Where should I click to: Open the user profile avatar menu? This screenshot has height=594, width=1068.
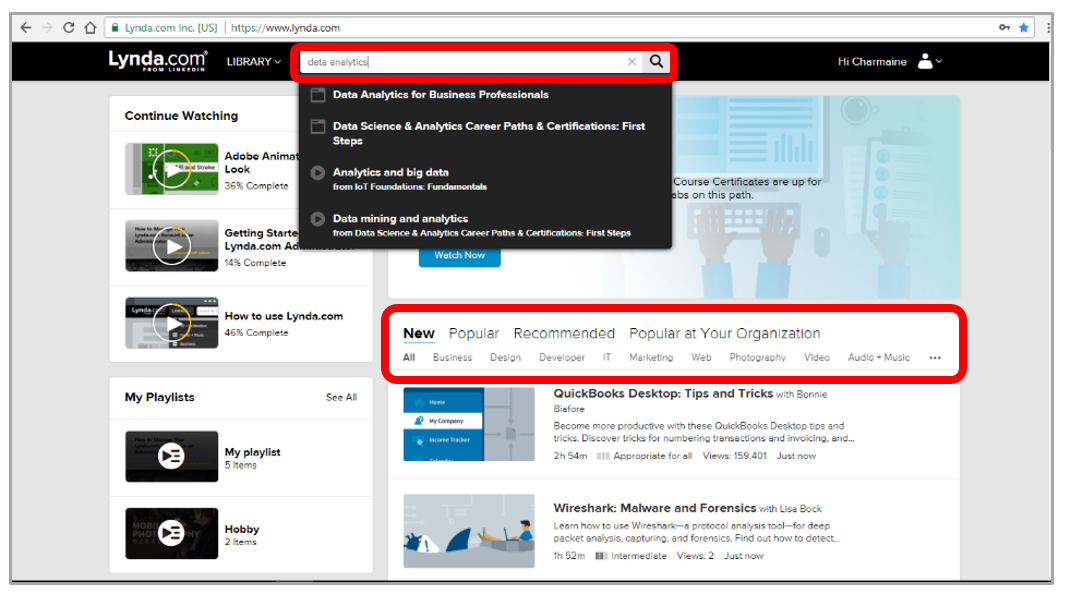click(930, 61)
